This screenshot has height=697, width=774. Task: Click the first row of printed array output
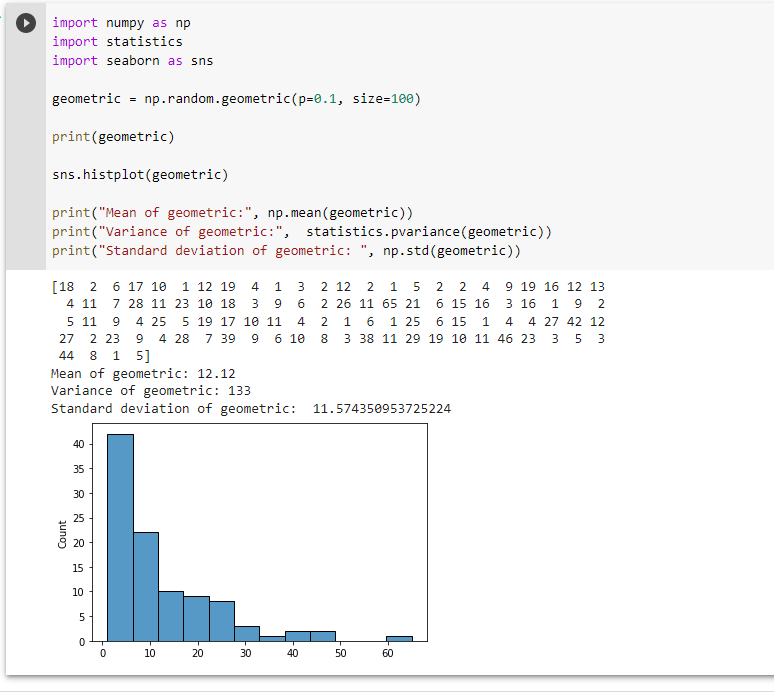click(328, 287)
